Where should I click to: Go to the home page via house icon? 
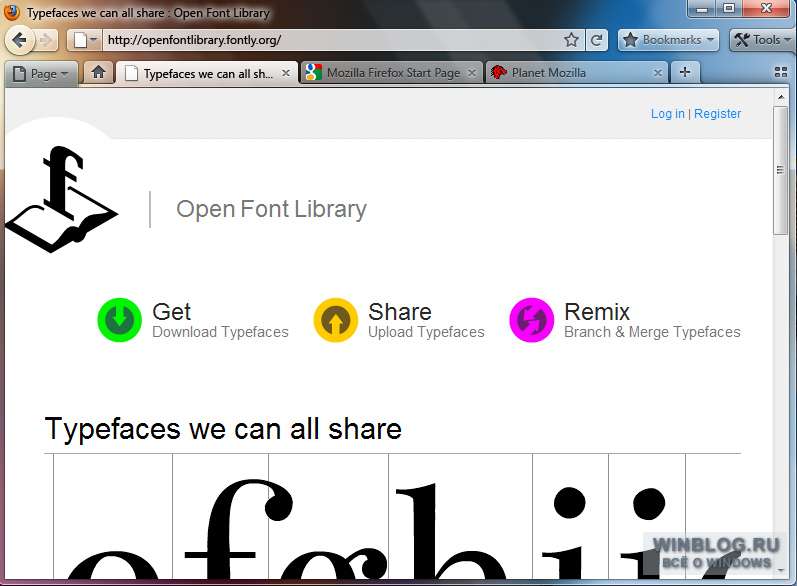coord(98,73)
